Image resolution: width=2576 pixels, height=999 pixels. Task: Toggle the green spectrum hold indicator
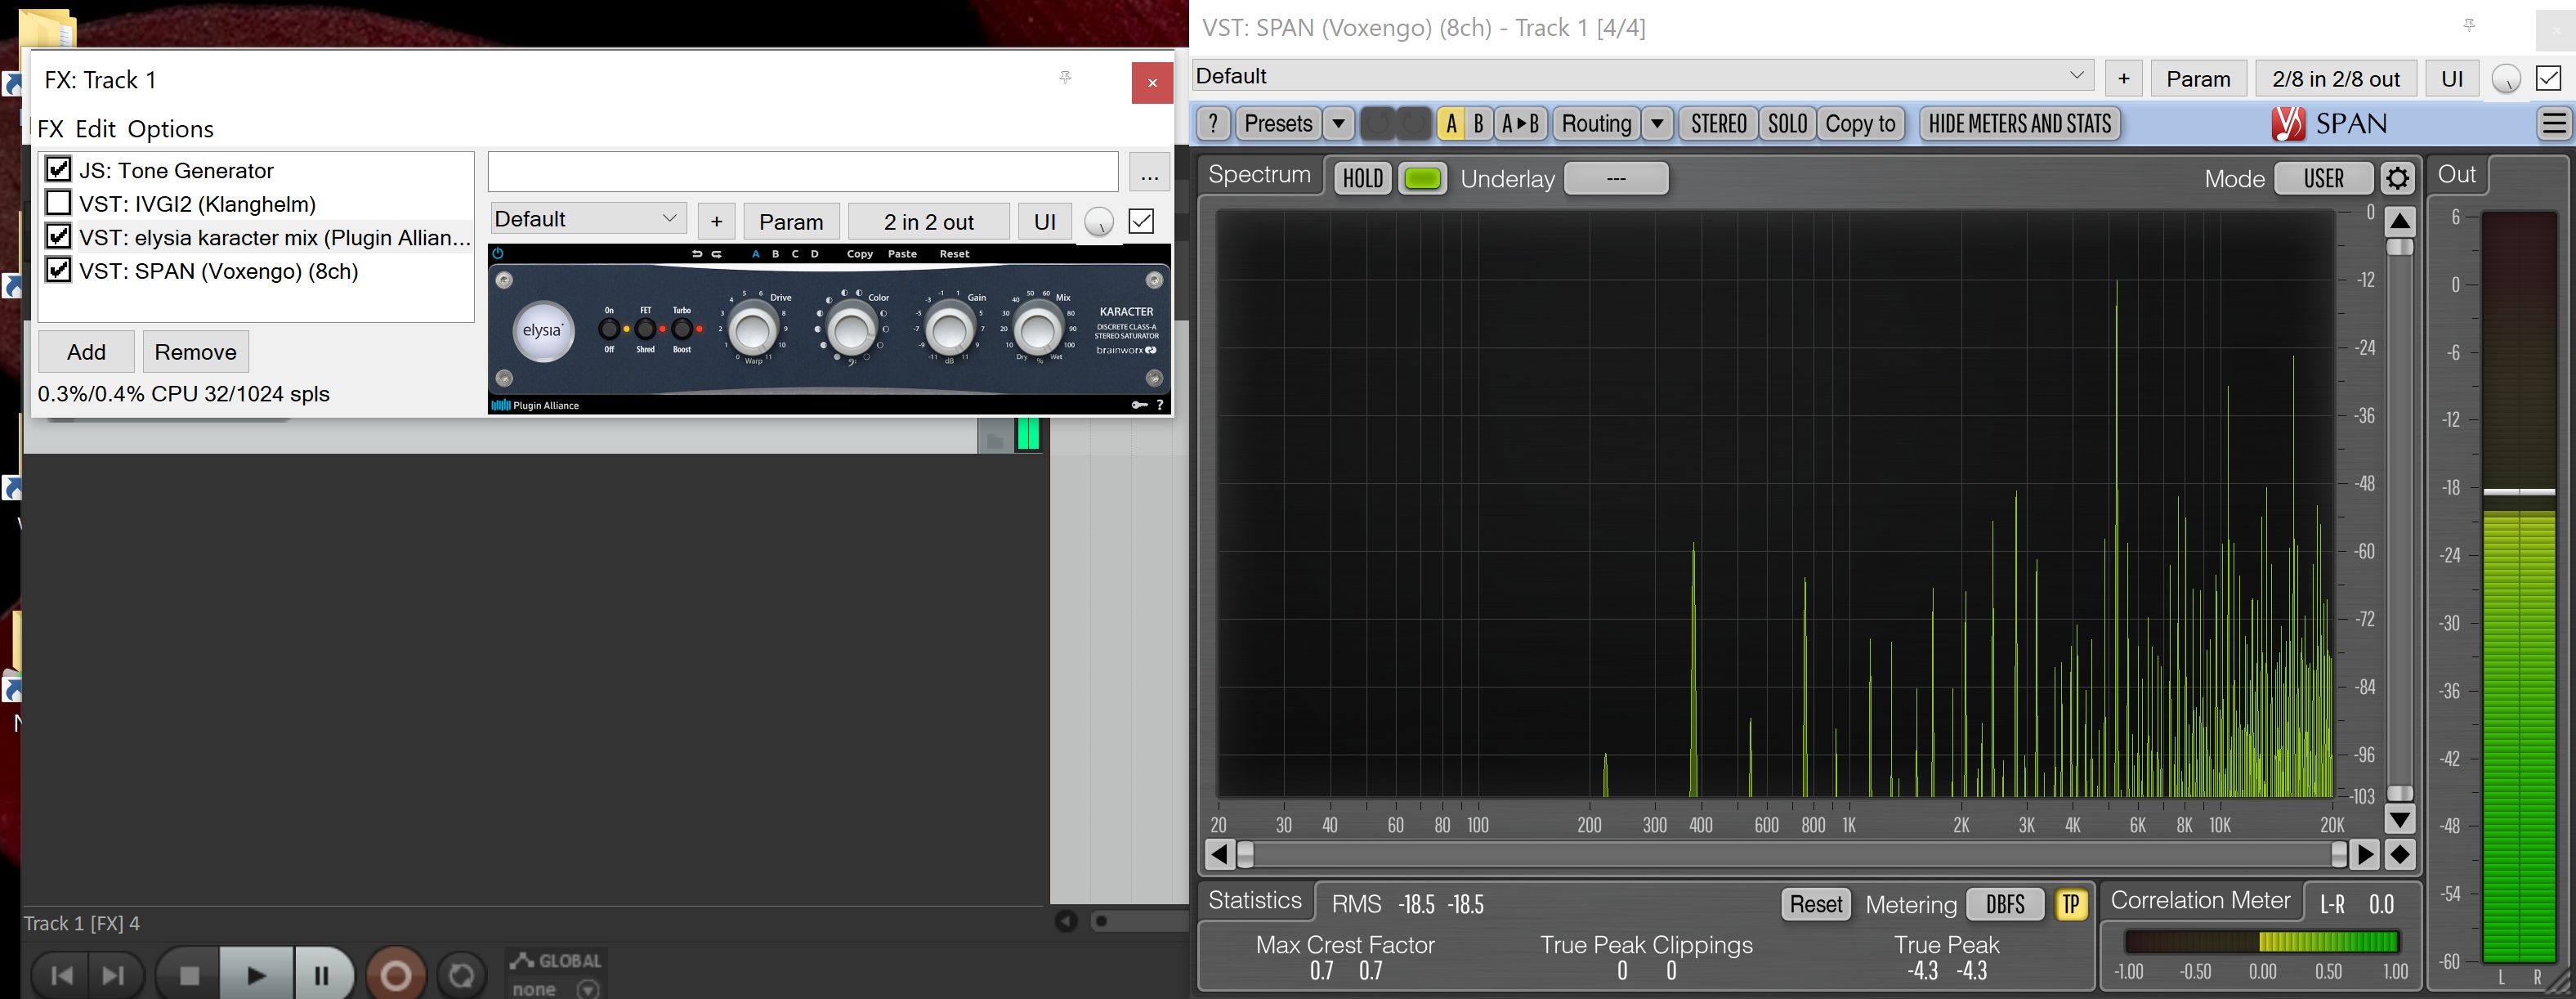click(1421, 179)
